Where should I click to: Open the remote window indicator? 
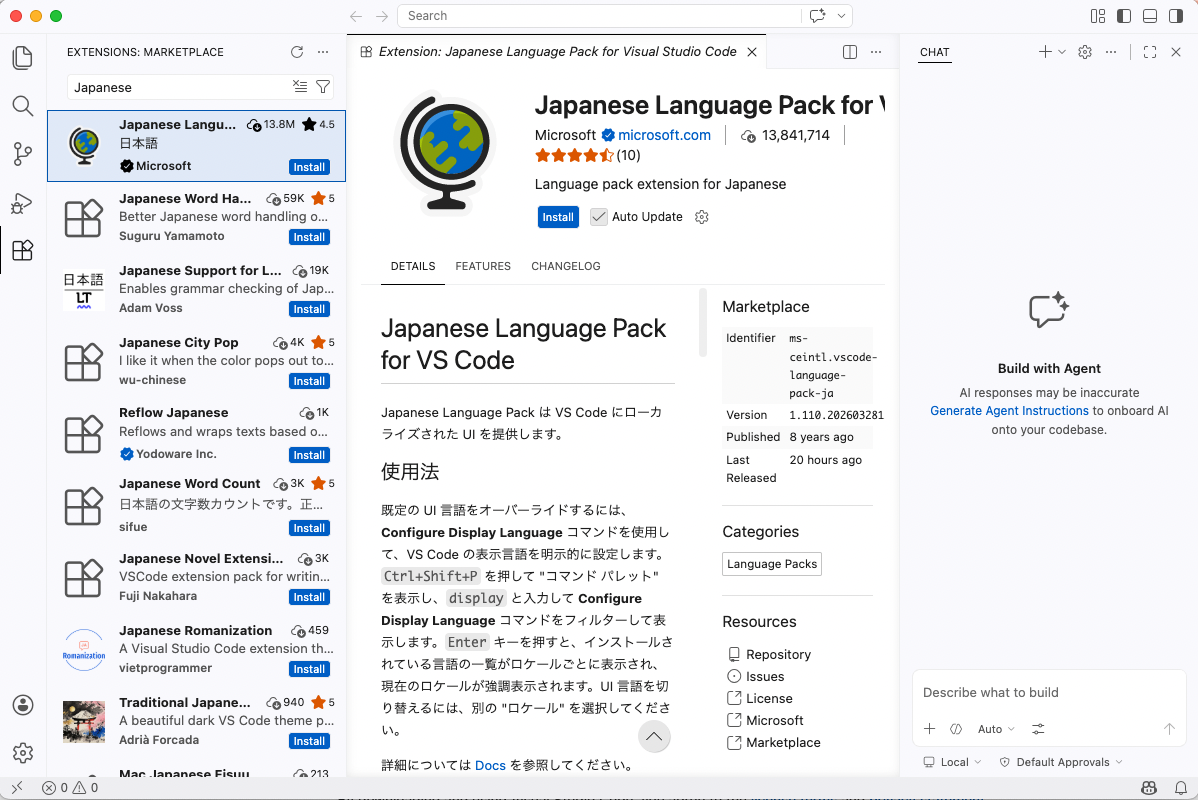(17, 788)
